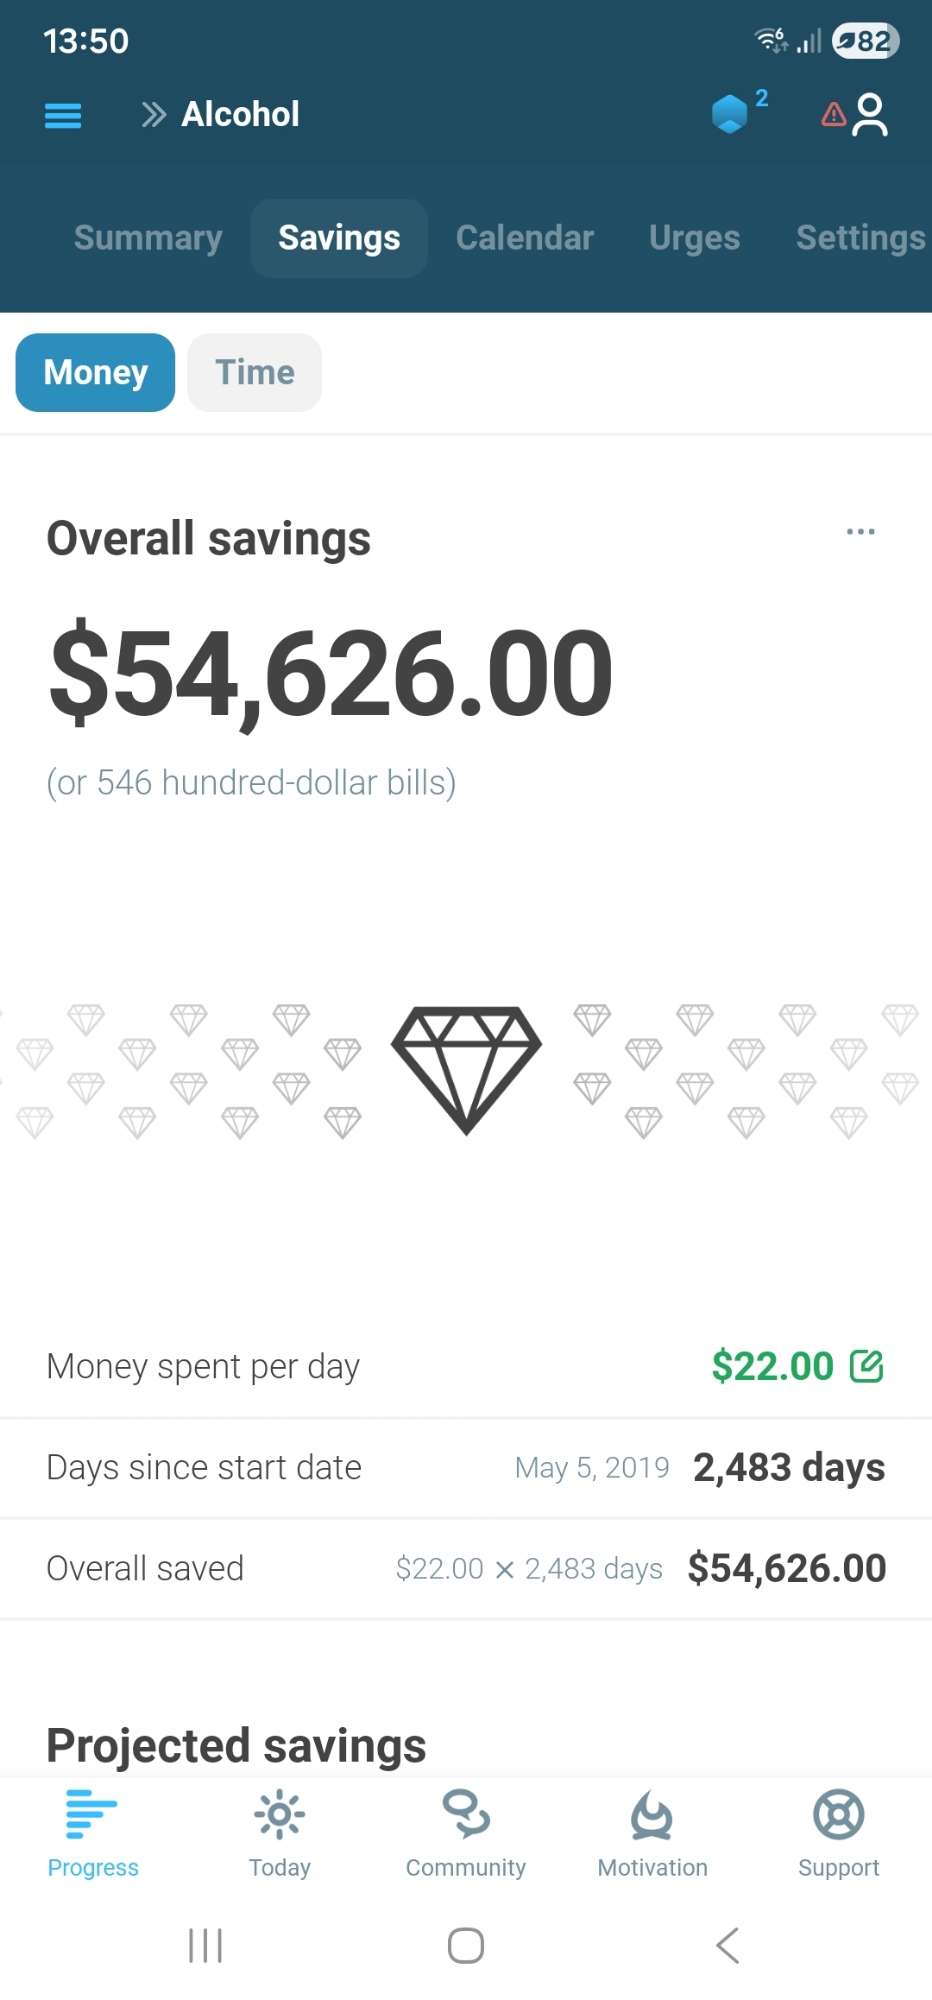Edit money spent per day amount

point(866,1366)
